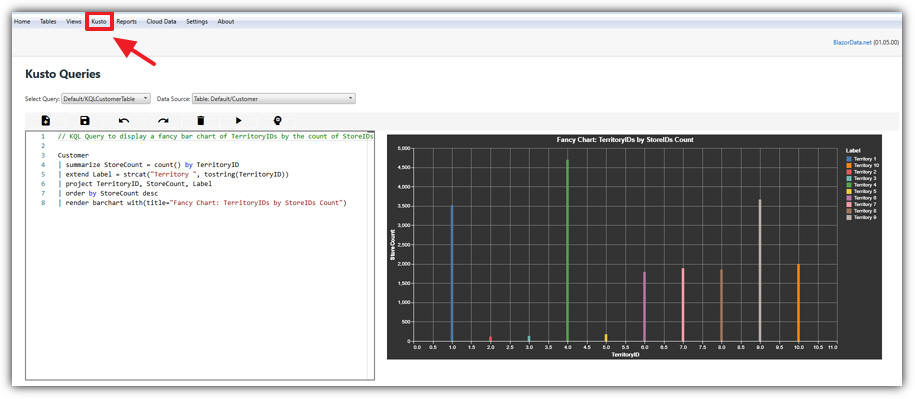Open the Tables menu
This screenshot has height=399, width=915.
pyautogui.click(x=48, y=22)
